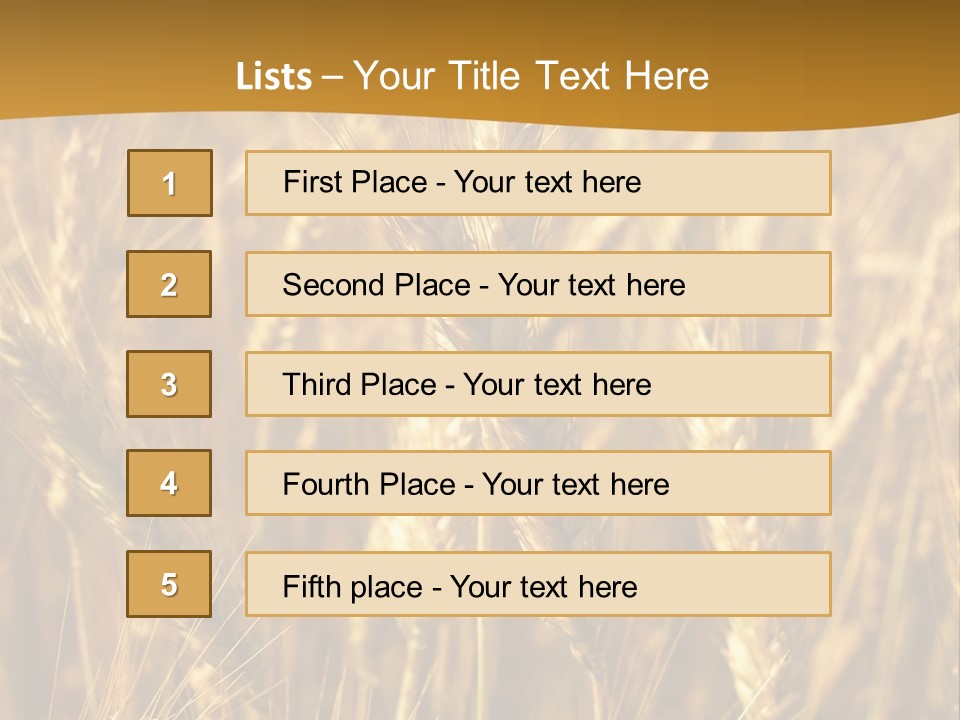Screen dimensions: 960x720
Task: Select "Your Title Text Here" in the title
Action: pos(530,76)
